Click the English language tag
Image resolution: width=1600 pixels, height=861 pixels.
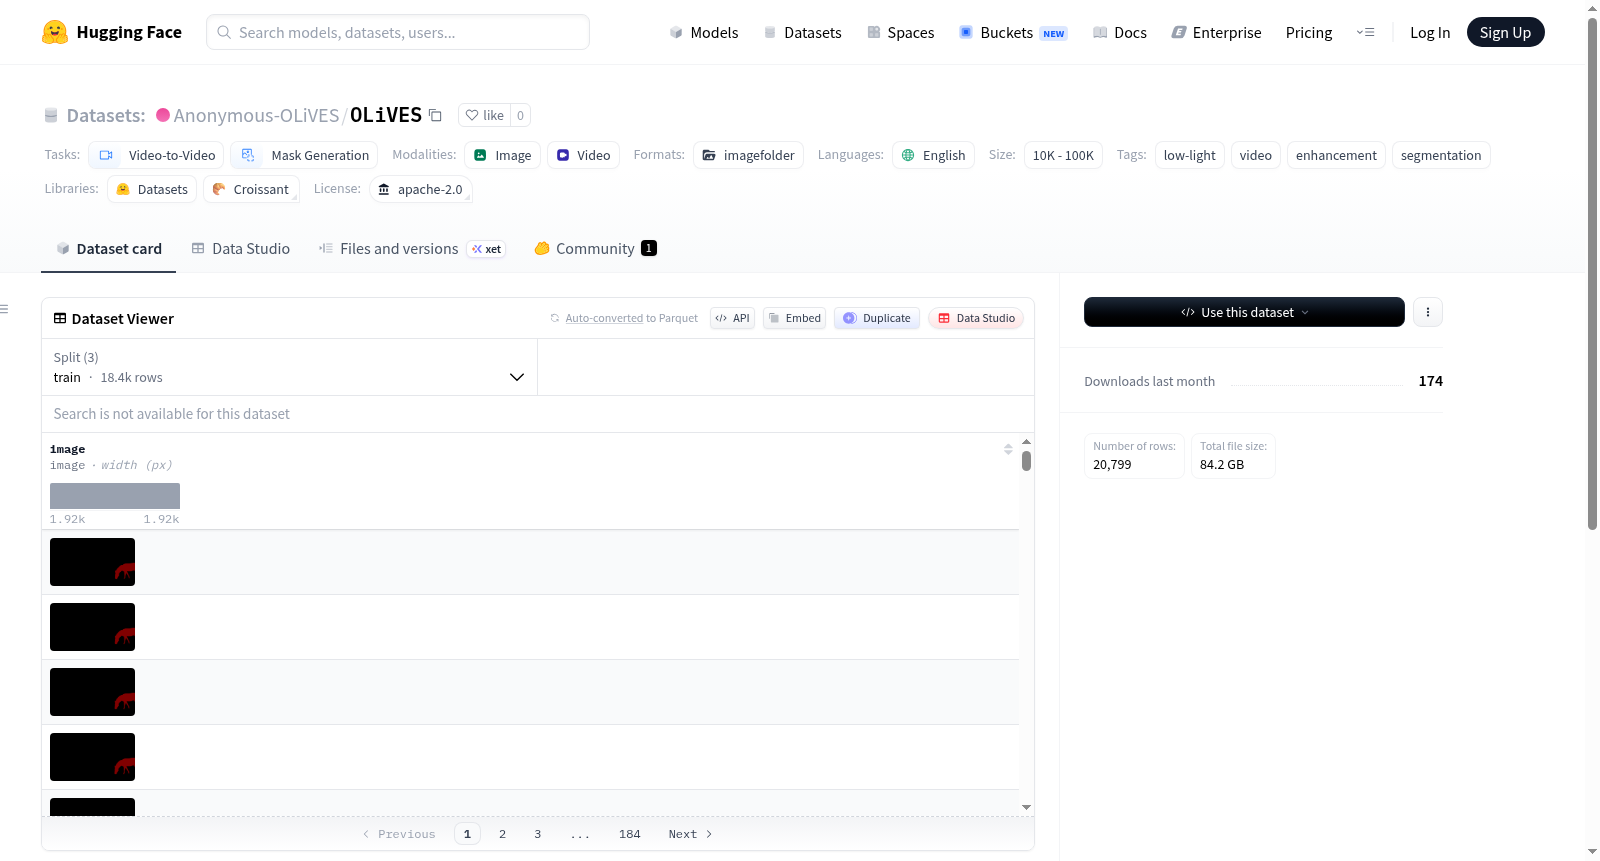click(x=933, y=155)
